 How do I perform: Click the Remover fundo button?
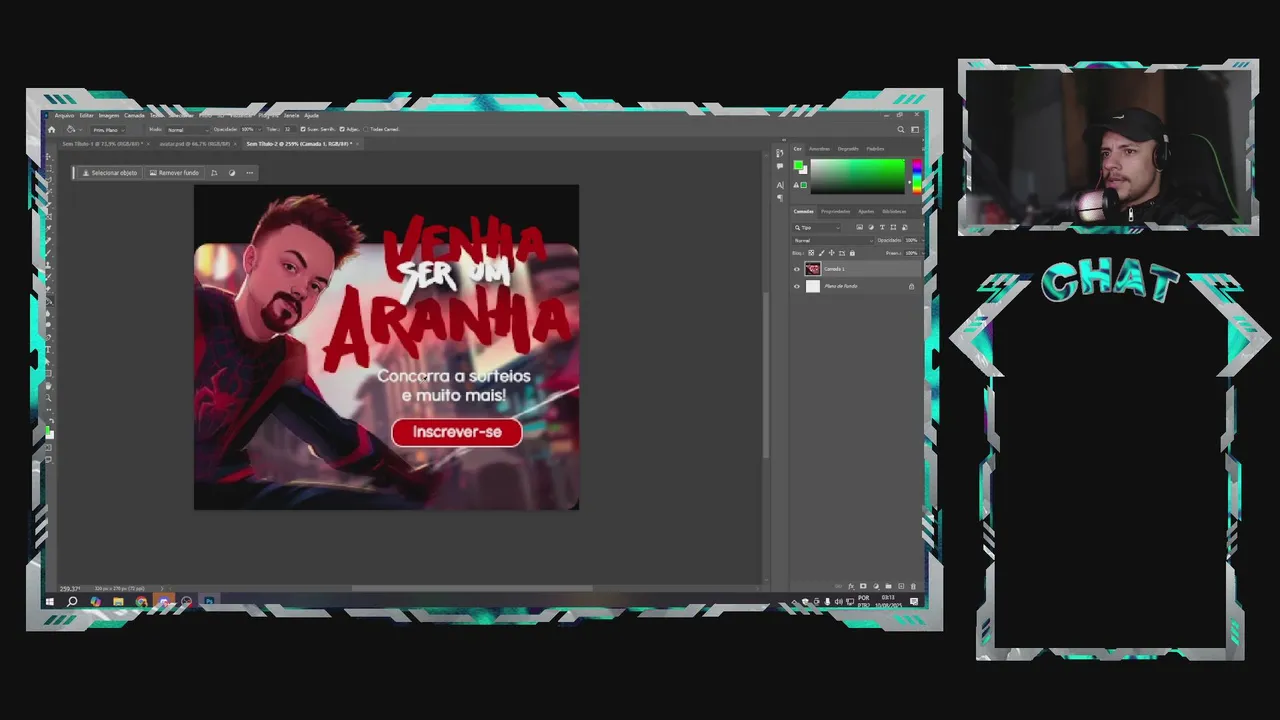tap(174, 173)
